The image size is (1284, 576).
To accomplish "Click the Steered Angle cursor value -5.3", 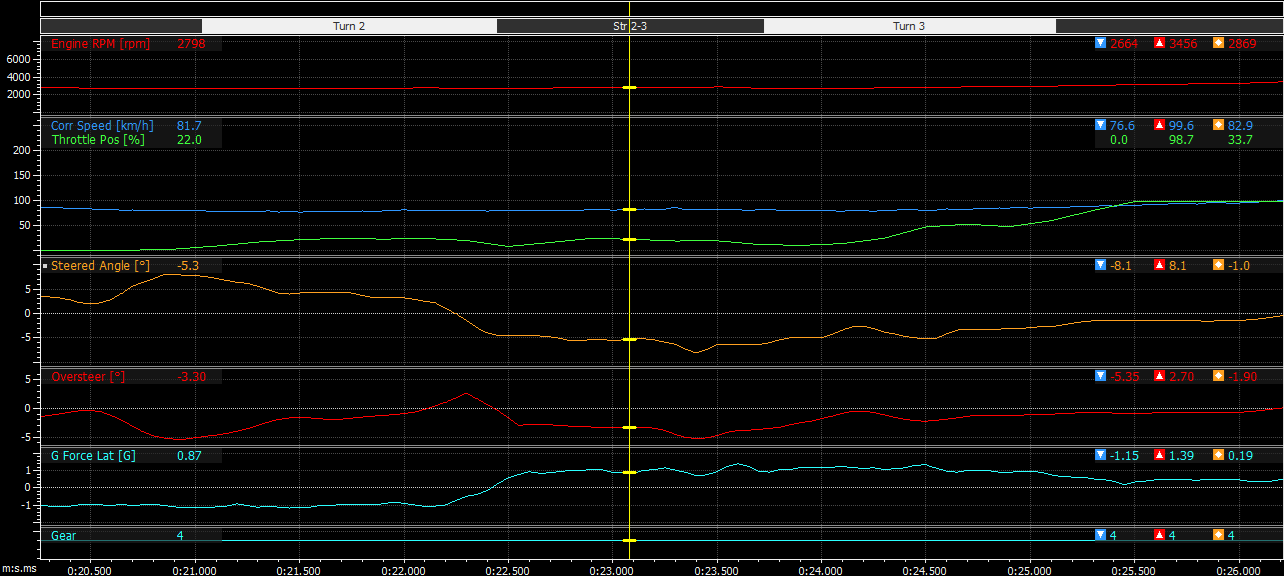I will click(x=188, y=266).
